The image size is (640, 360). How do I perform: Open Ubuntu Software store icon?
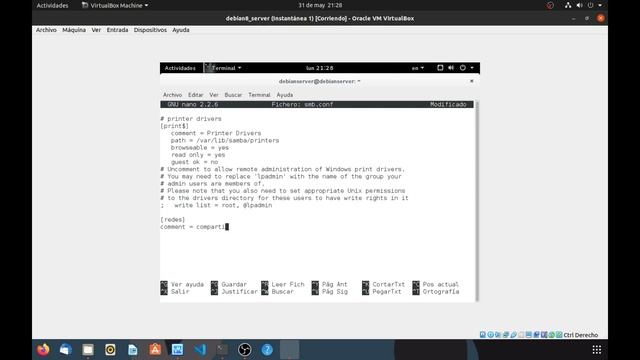point(155,350)
